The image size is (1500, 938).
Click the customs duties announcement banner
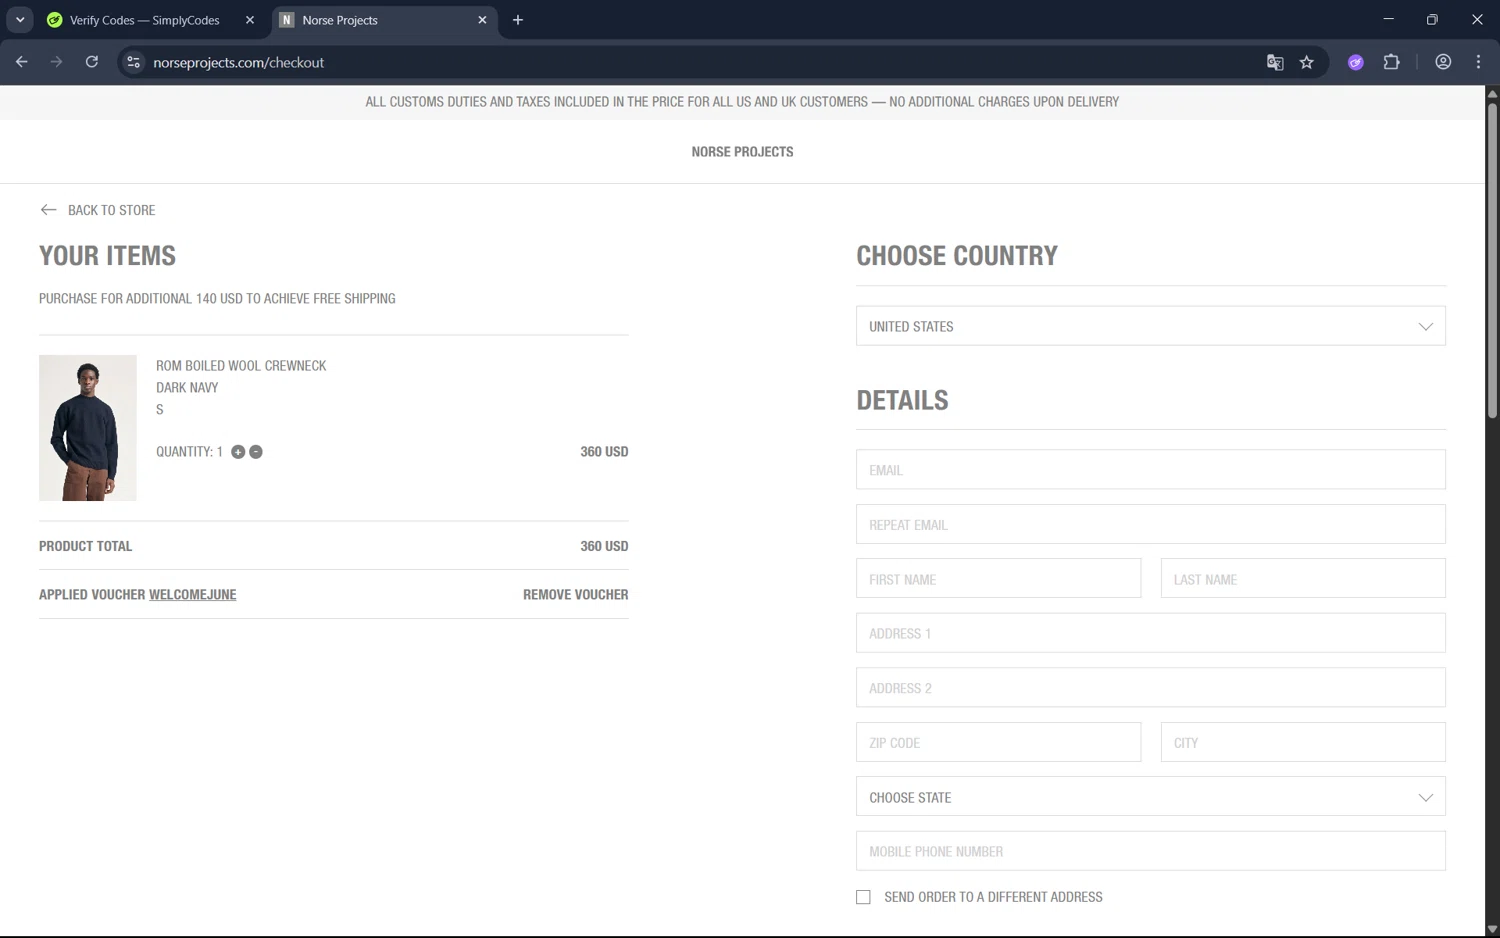742,102
